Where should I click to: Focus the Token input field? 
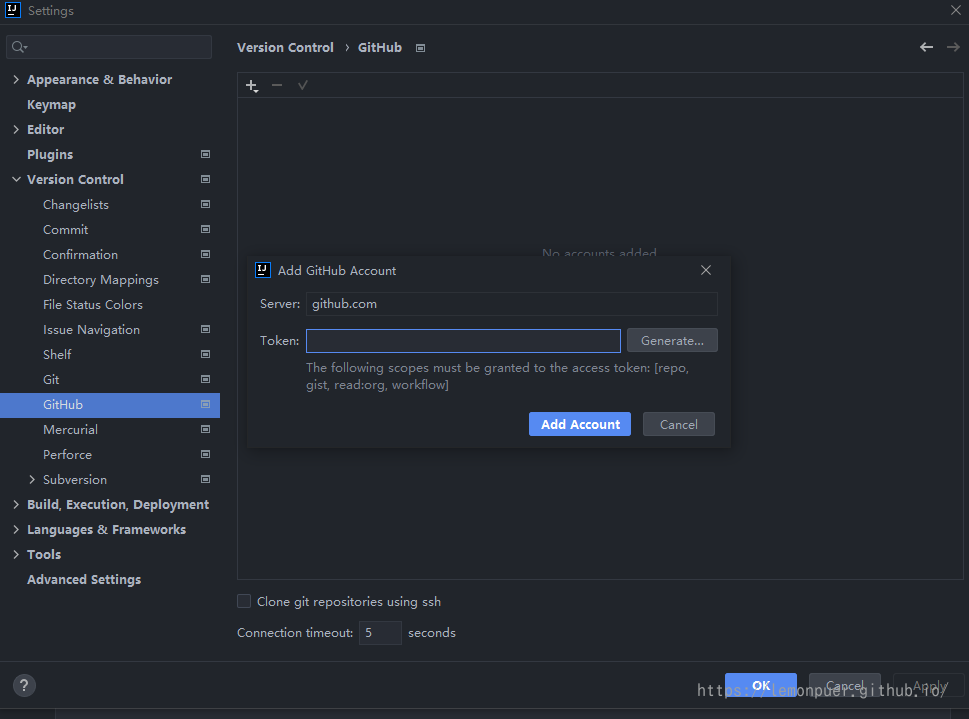[x=463, y=341]
